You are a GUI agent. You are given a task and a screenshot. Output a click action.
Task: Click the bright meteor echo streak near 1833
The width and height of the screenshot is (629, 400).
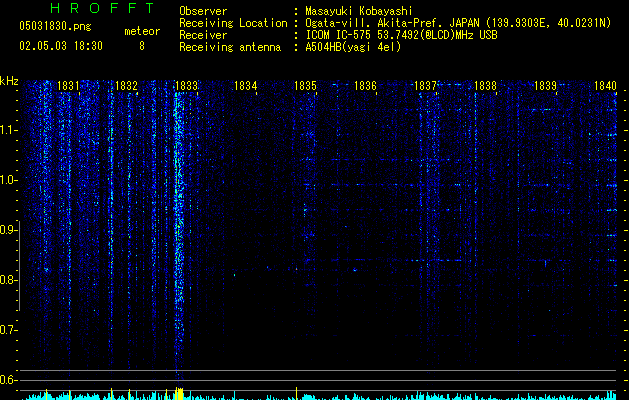[x=179, y=233]
